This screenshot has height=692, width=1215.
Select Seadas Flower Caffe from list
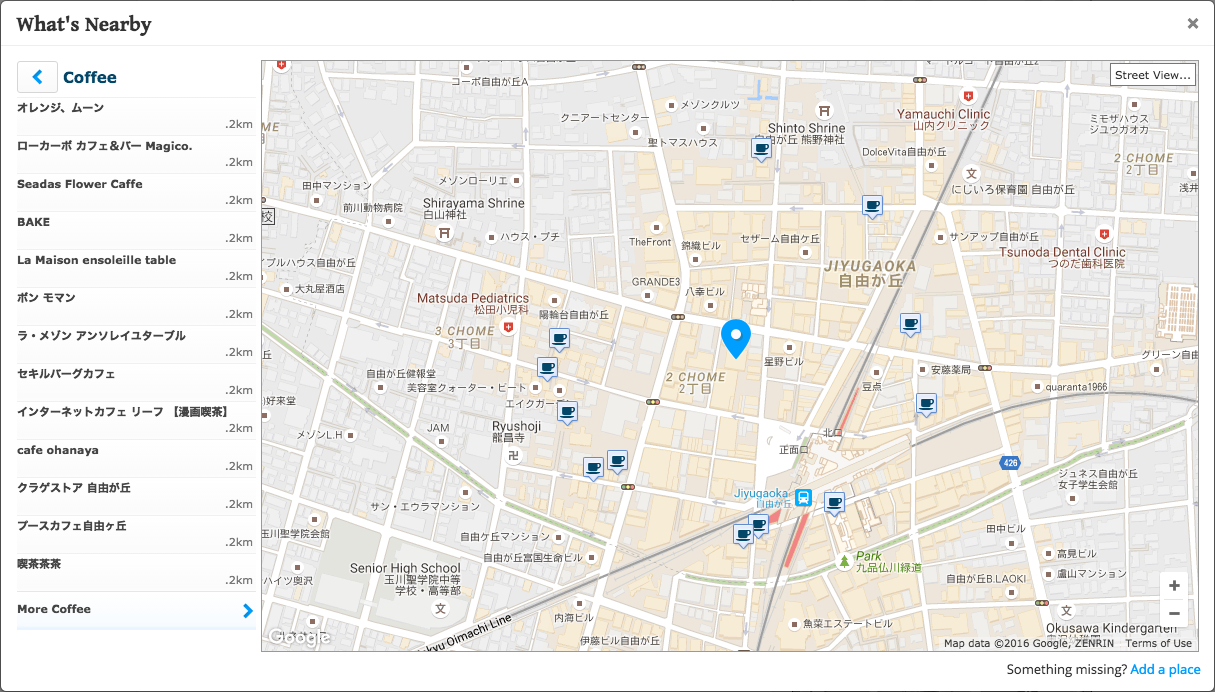tap(80, 184)
